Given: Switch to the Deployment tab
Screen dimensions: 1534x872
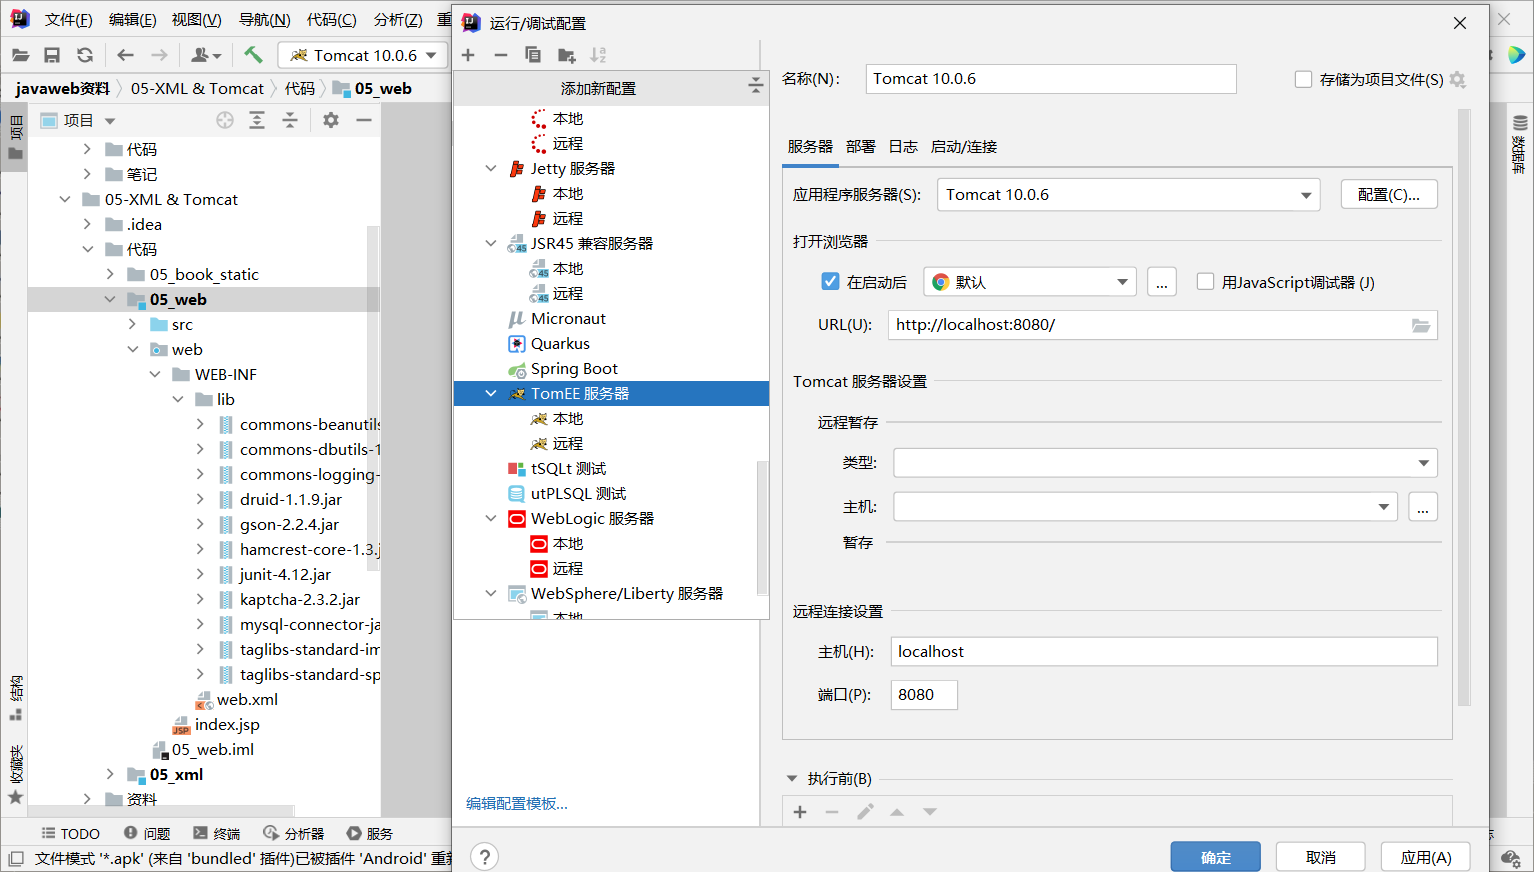Looking at the screenshot, I should point(860,146).
